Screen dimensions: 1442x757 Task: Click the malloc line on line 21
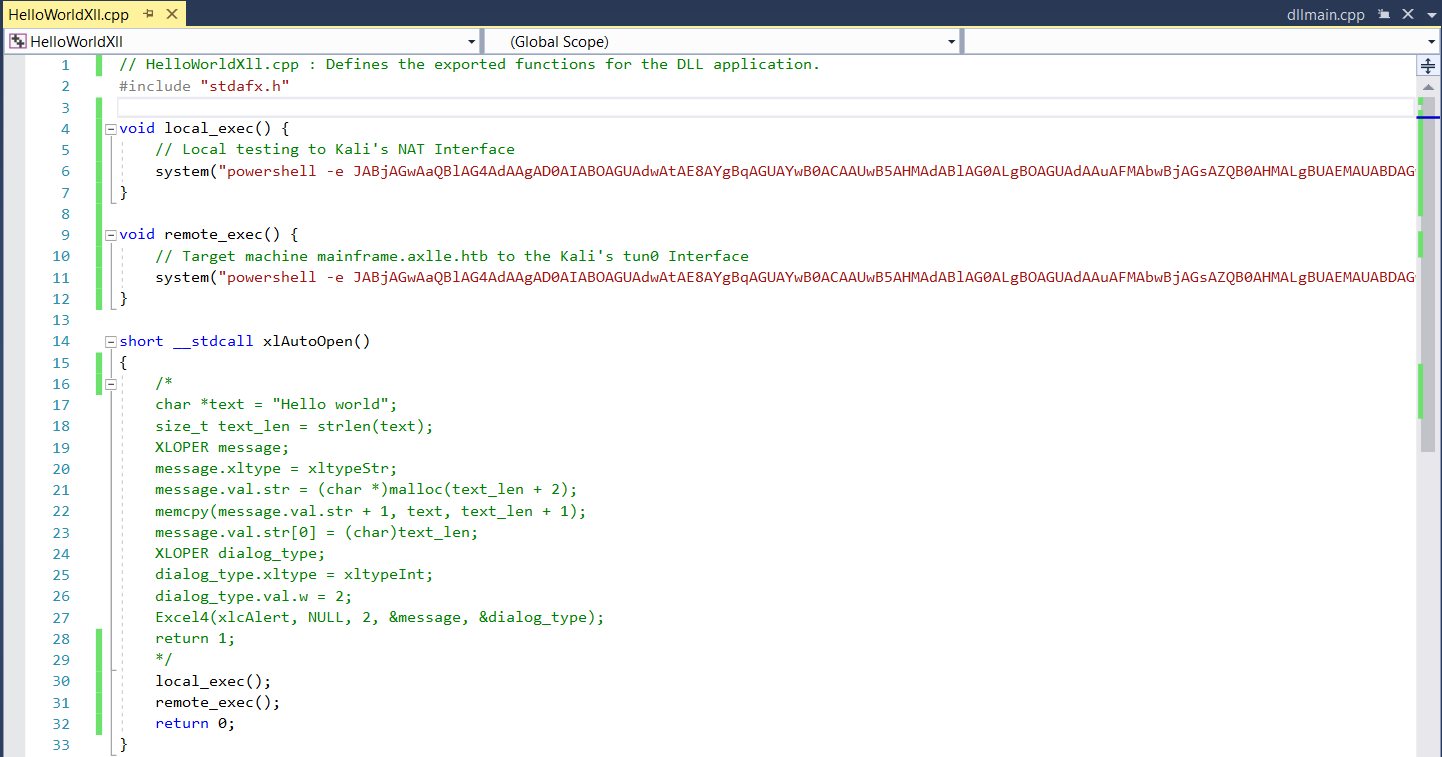366,490
